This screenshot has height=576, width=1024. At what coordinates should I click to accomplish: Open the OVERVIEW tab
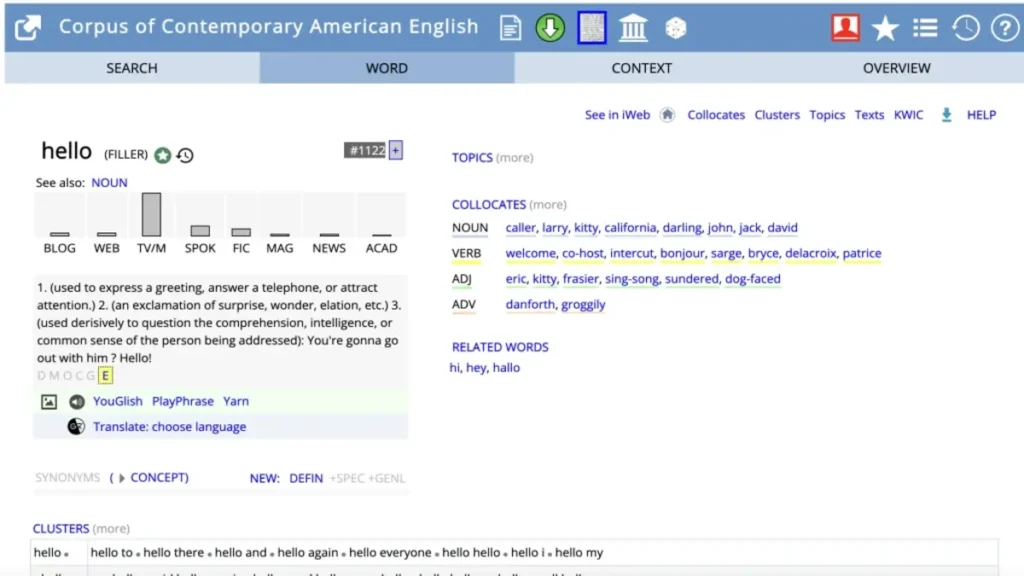pyautogui.click(x=896, y=68)
